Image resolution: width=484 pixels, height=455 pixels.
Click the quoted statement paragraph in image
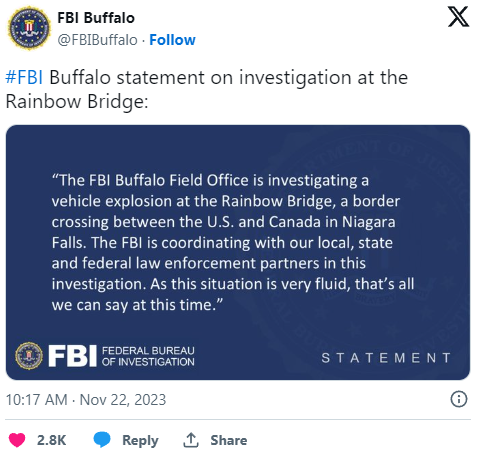pos(233,242)
